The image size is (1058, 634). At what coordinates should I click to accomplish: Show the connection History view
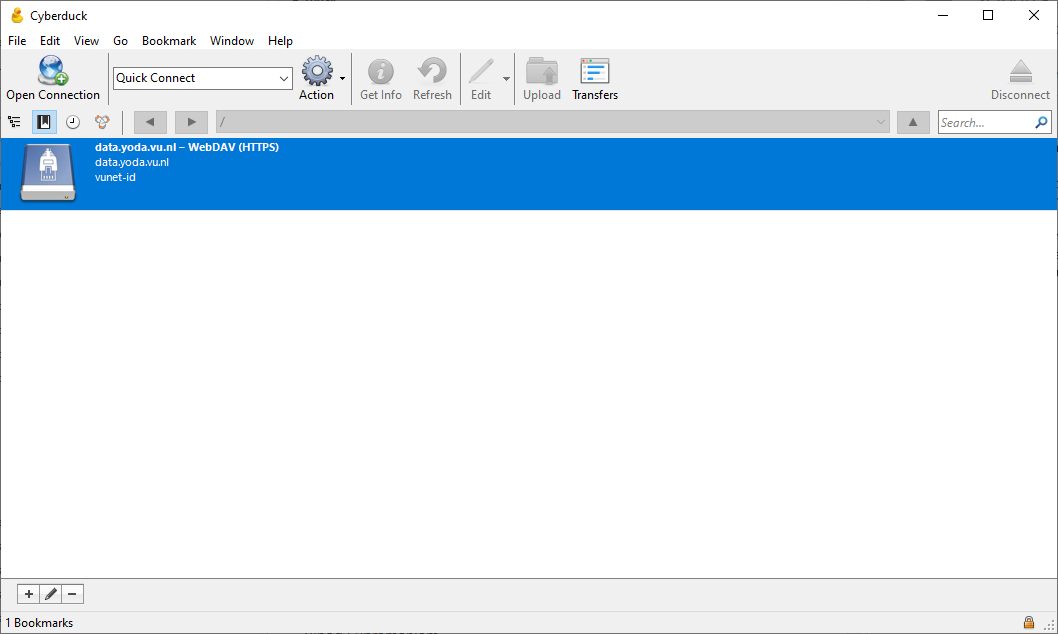[x=73, y=122]
